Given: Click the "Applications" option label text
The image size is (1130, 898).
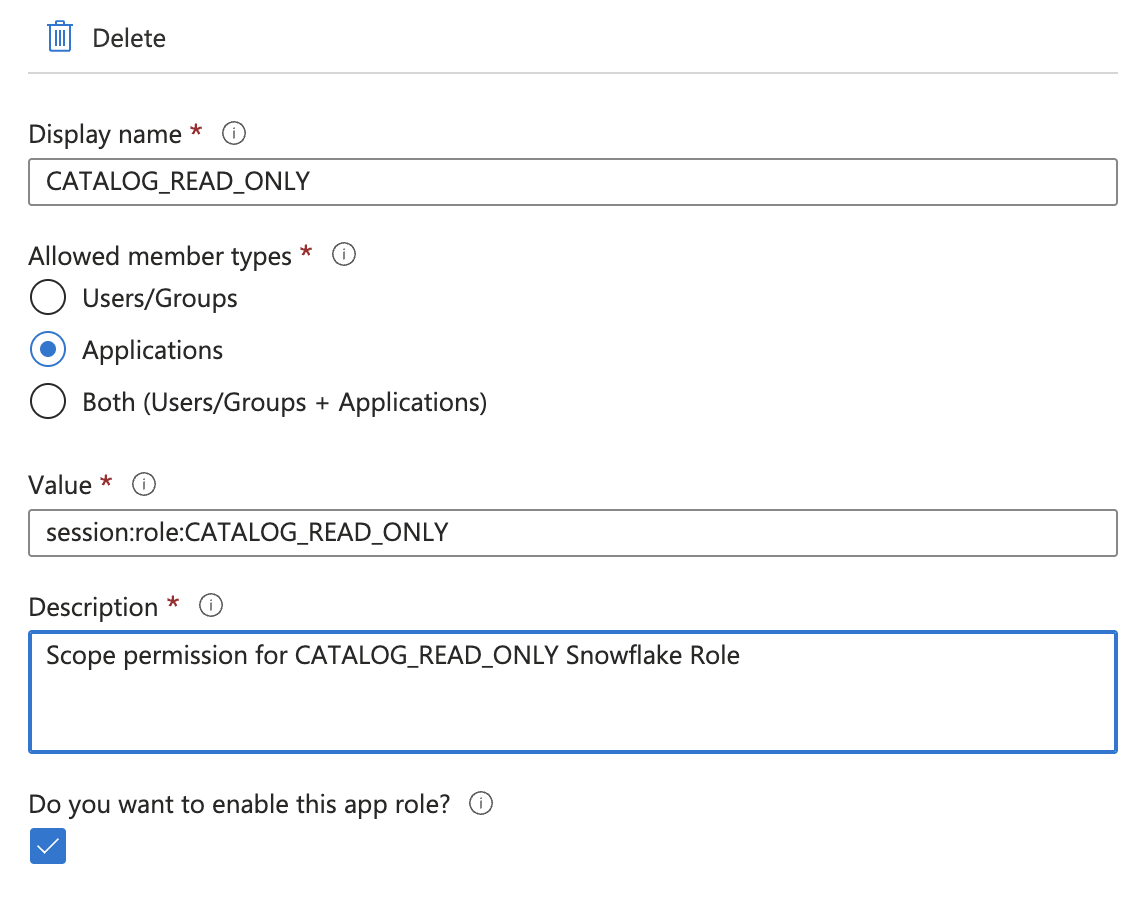Looking at the screenshot, I should pos(153,350).
